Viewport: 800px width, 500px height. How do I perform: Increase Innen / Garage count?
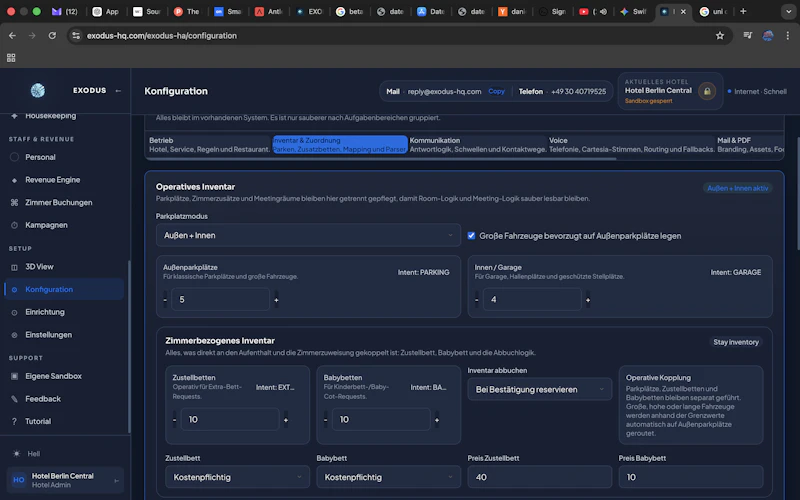[x=588, y=299]
